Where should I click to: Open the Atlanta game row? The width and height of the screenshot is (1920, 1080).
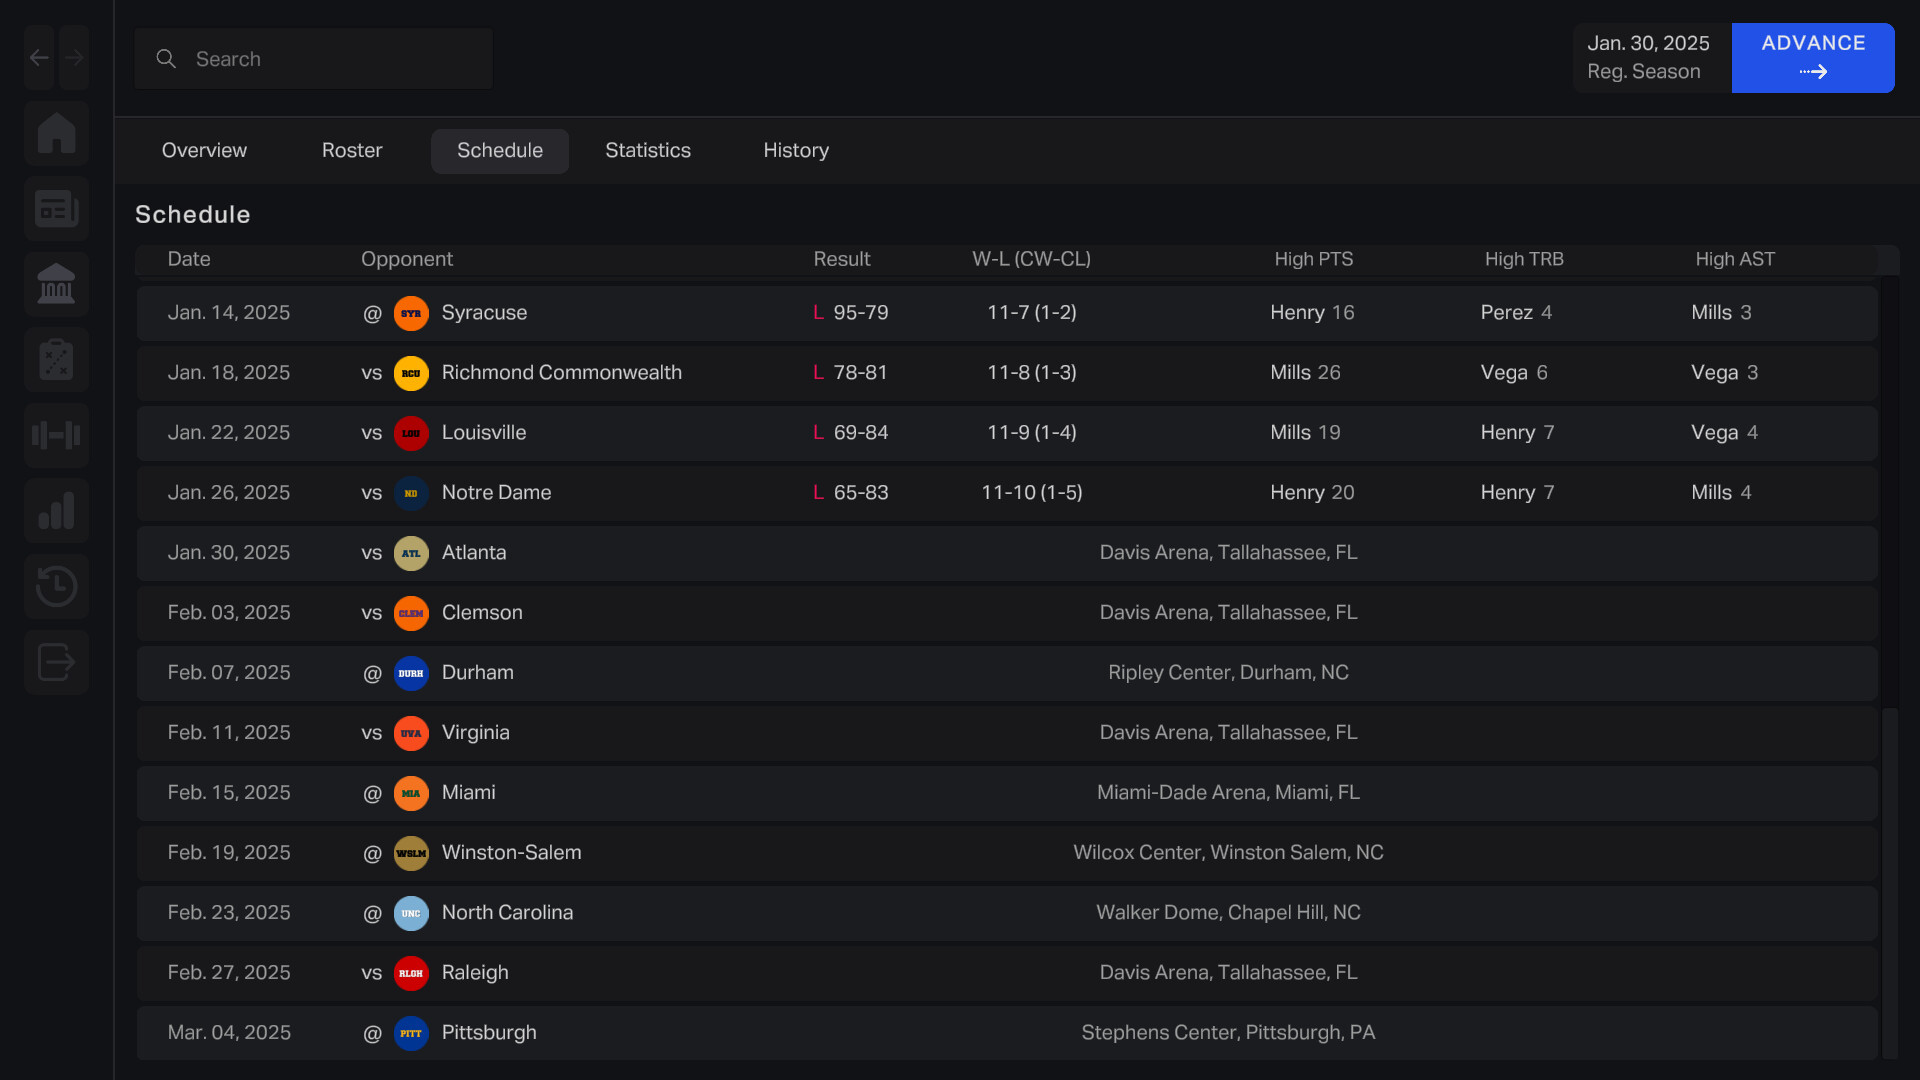(x=1006, y=553)
